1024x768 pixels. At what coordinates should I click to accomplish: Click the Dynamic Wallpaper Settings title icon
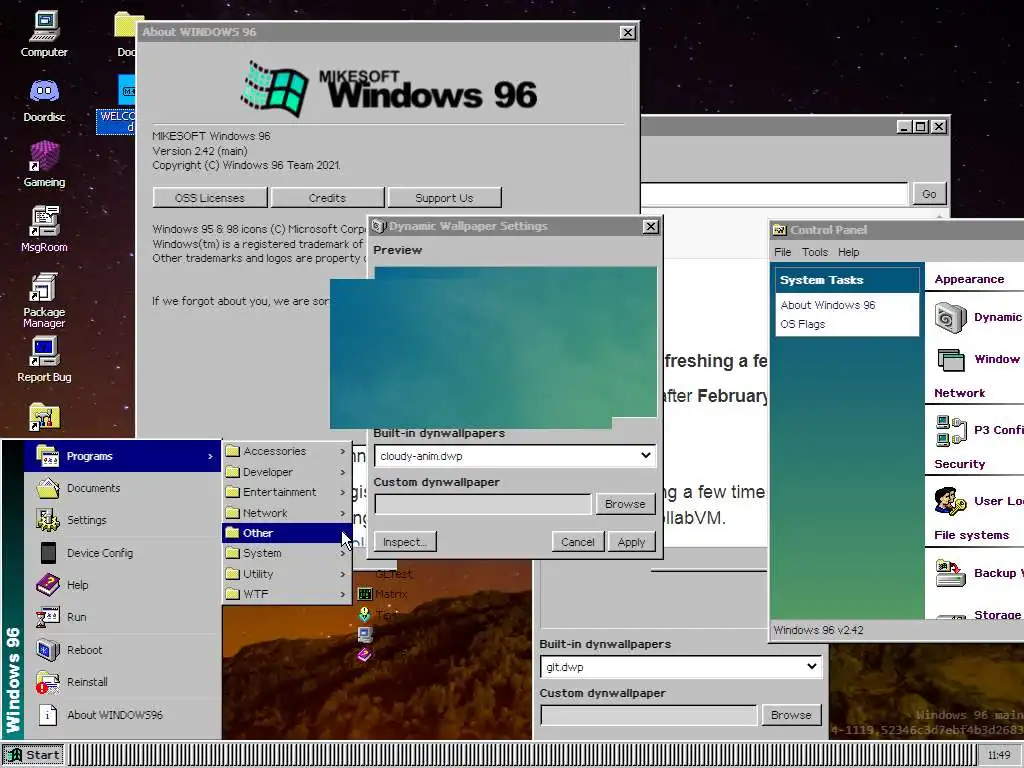pyautogui.click(x=379, y=226)
